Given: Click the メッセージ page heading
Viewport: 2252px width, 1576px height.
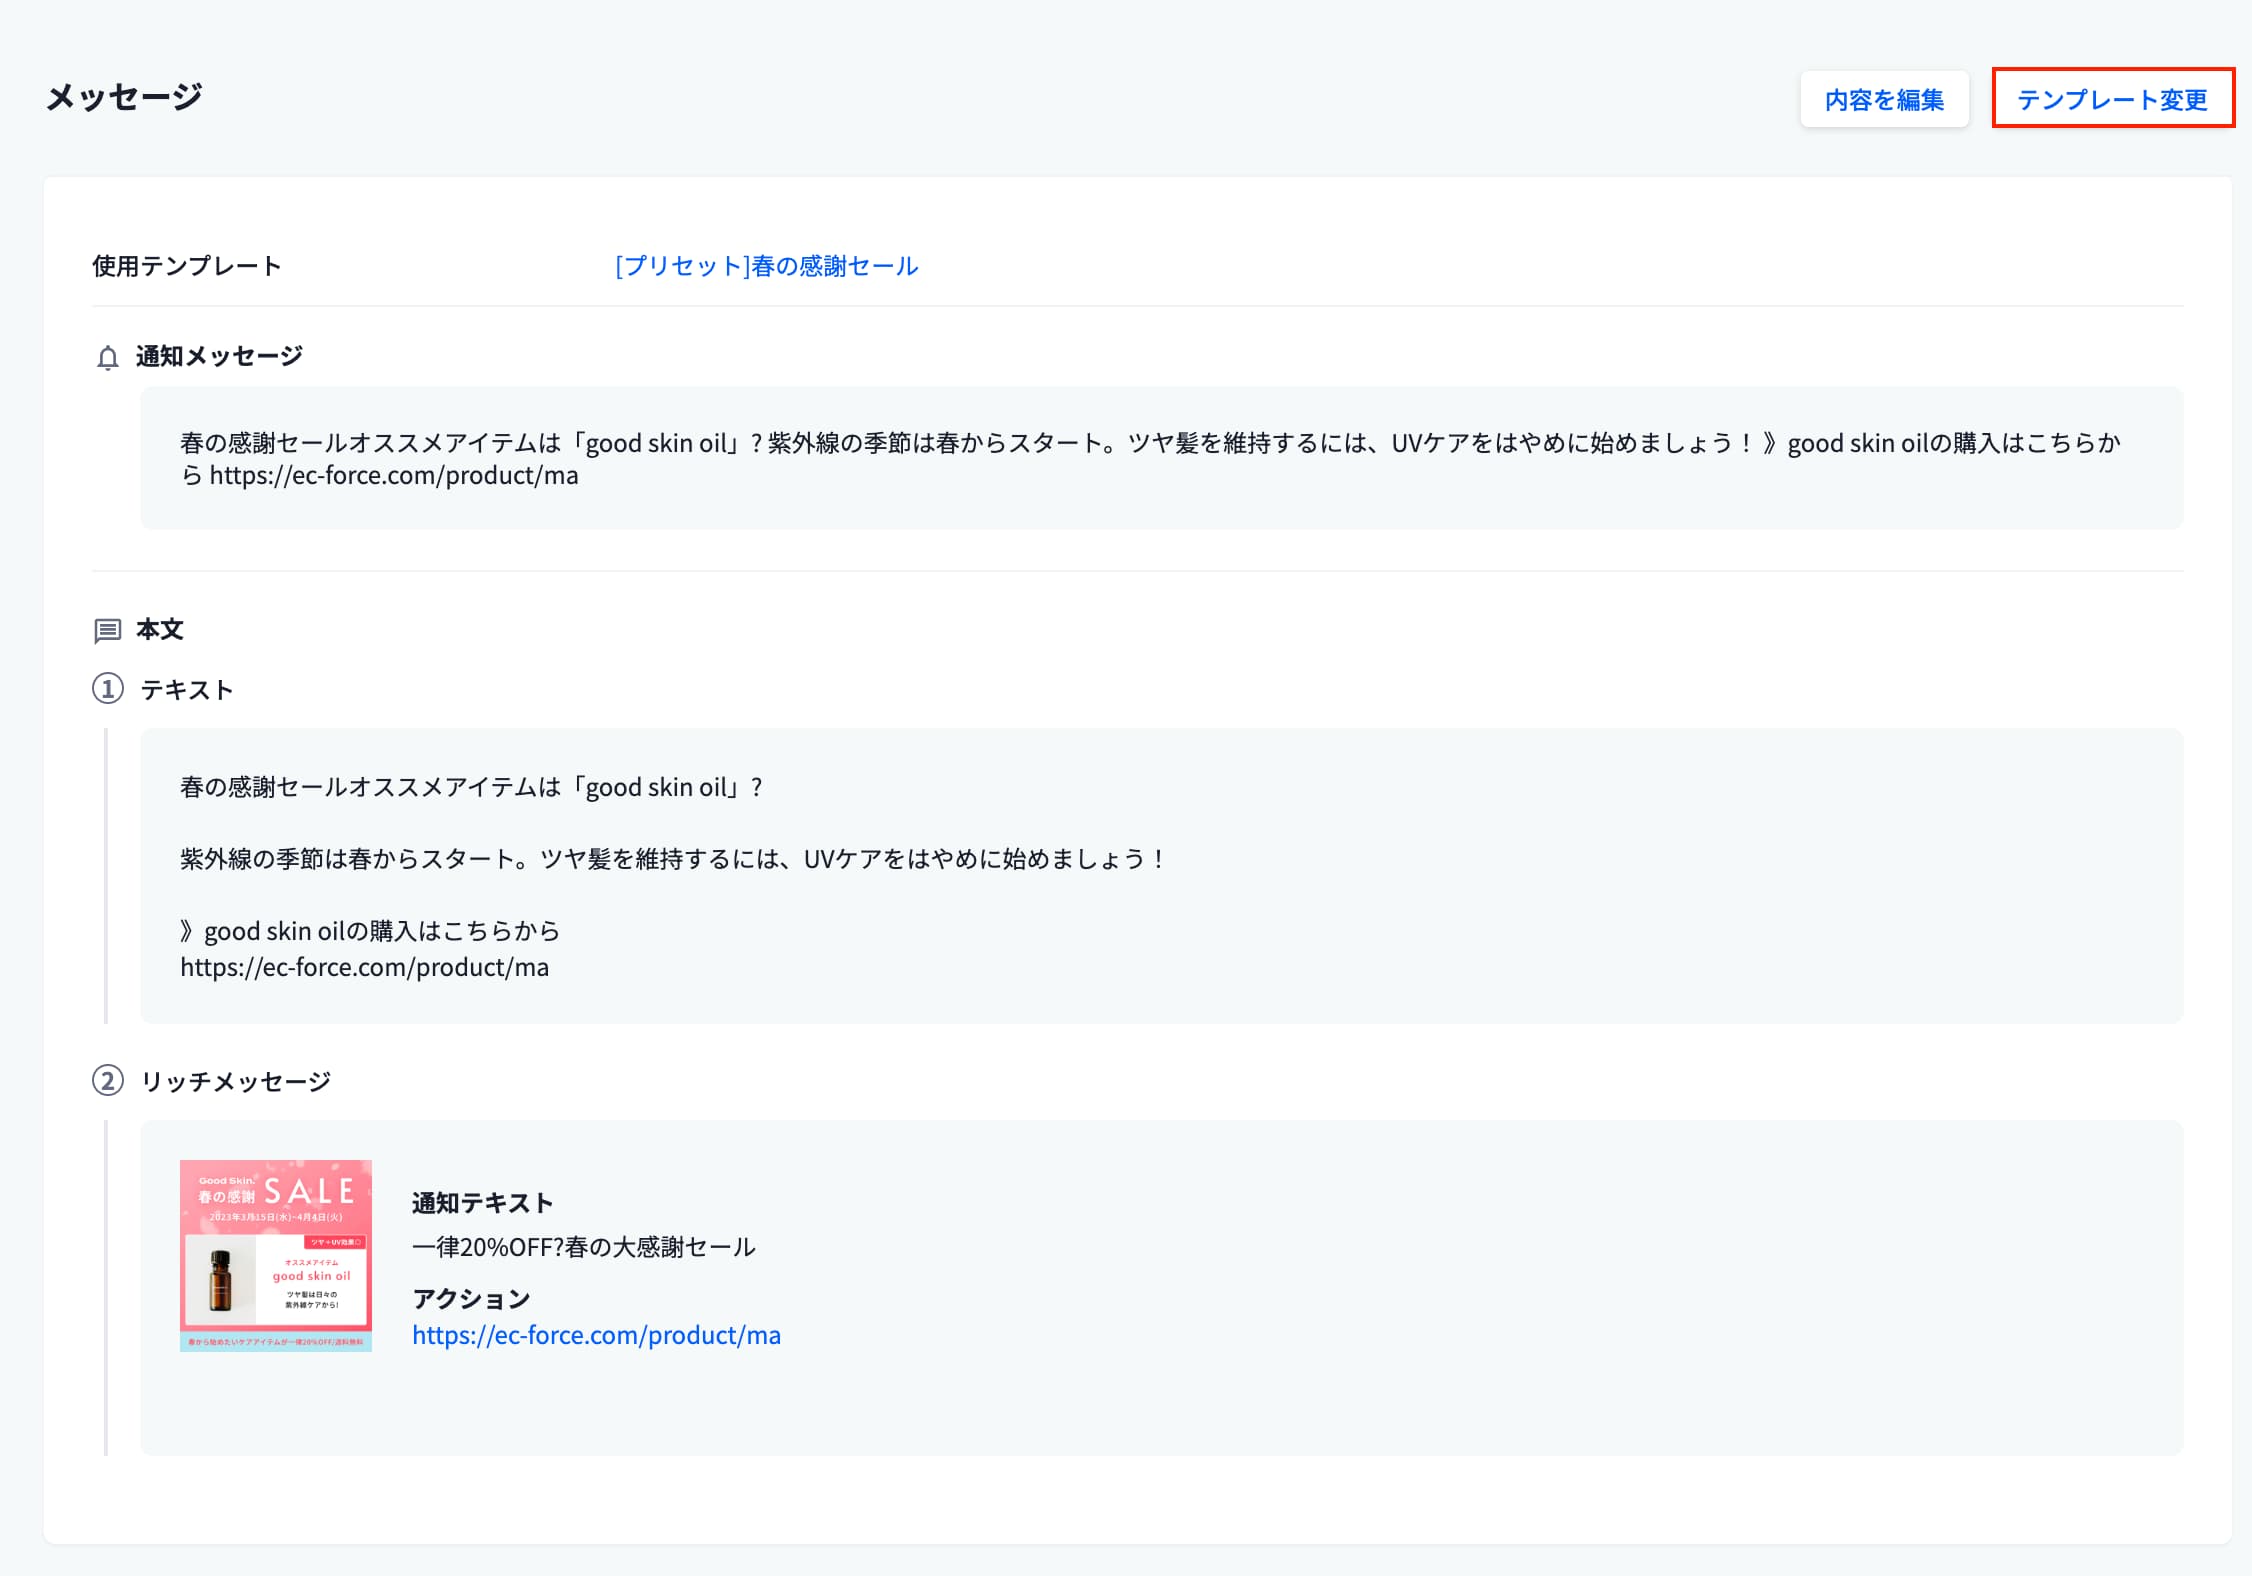Looking at the screenshot, I should click(124, 97).
